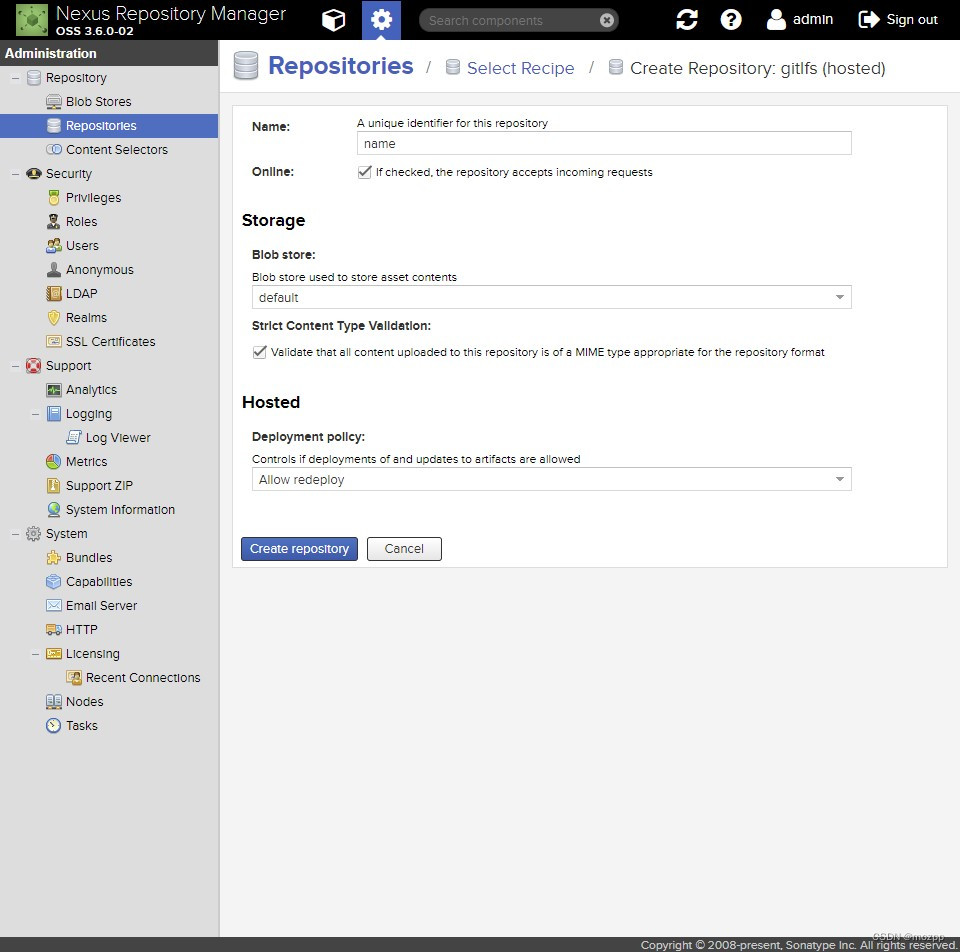
Task: Collapse the Security tree node
Action: pyautogui.click(x=15, y=174)
